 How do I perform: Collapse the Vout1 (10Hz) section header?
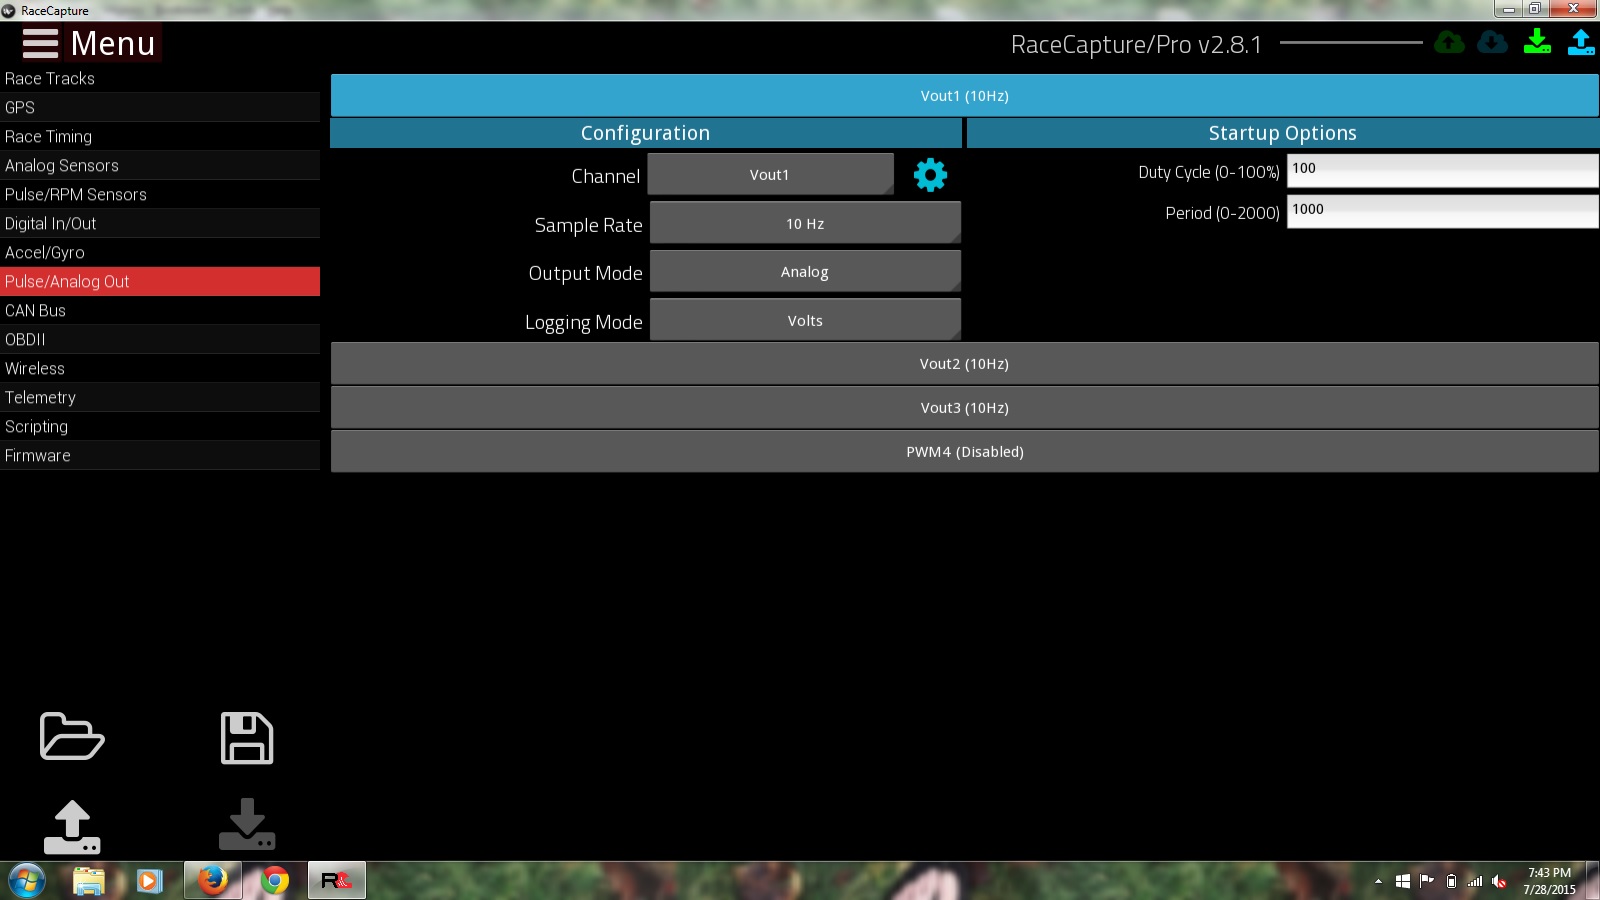pos(964,96)
